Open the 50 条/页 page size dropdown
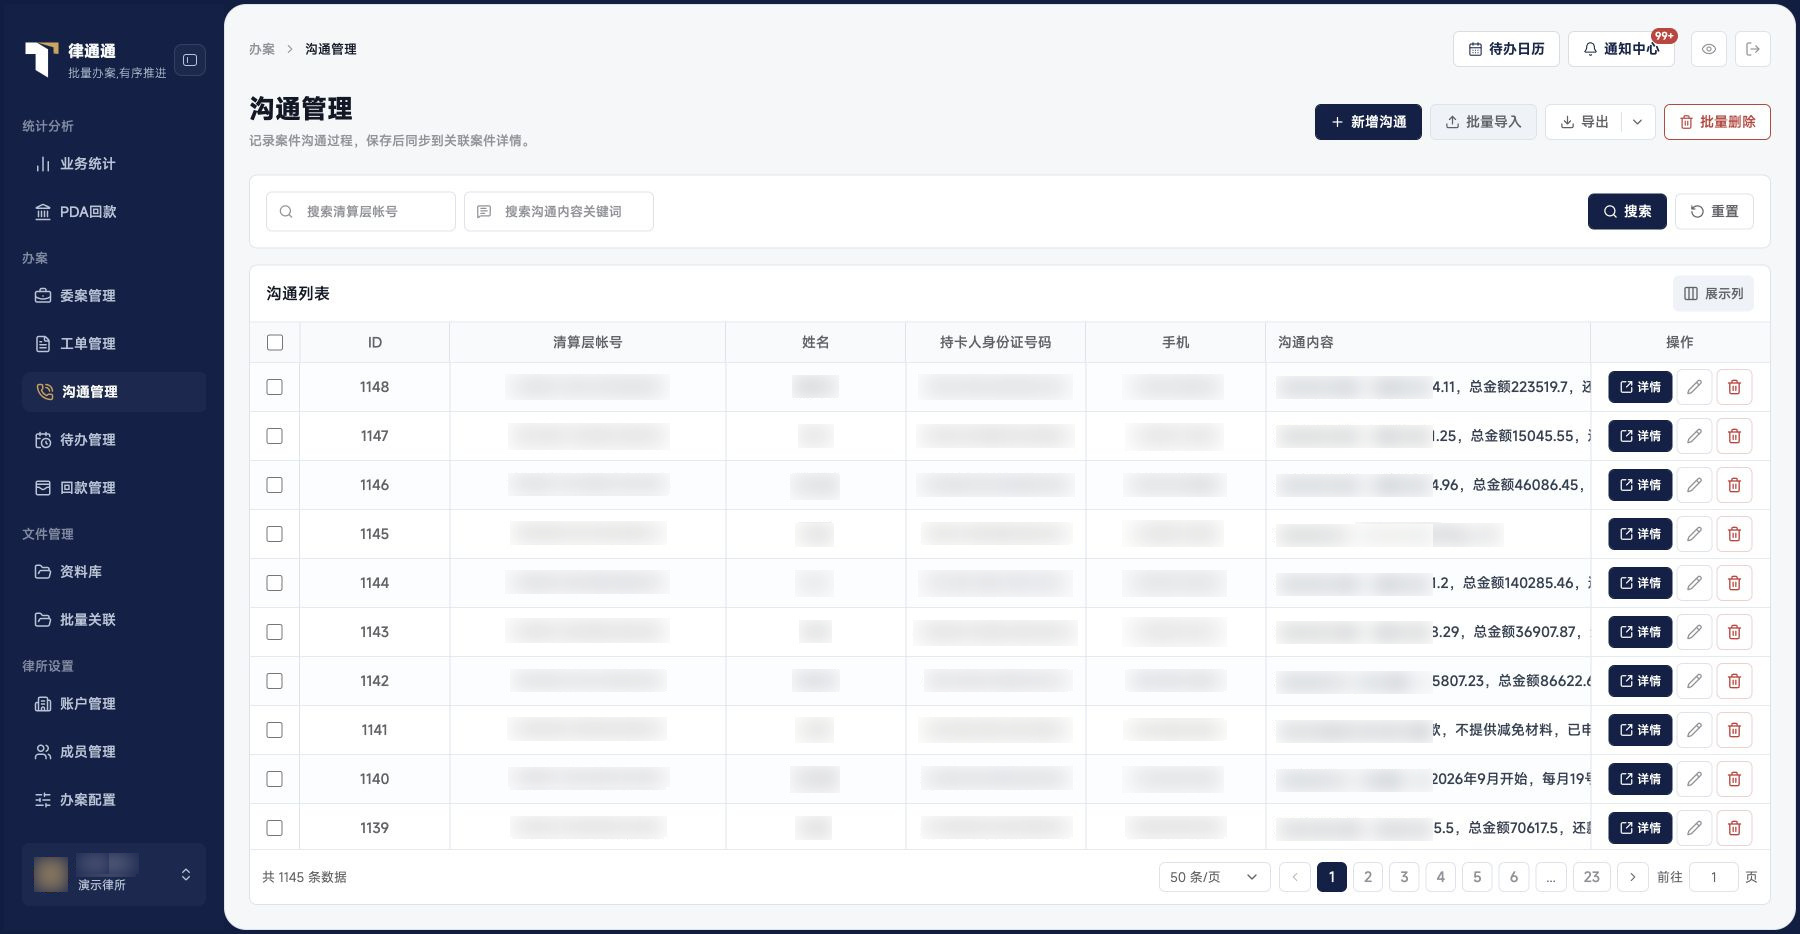This screenshot has height=934, width=1800. (1214, 877)
